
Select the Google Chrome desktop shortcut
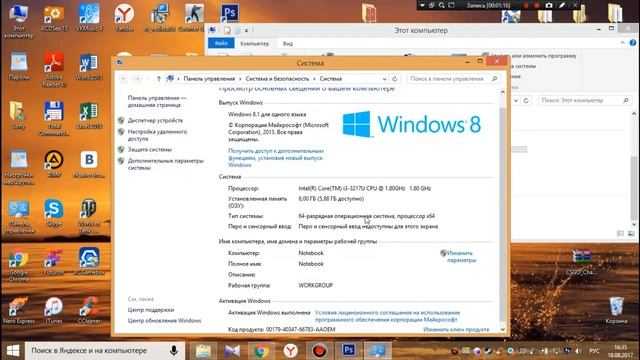tap(18, 265)
